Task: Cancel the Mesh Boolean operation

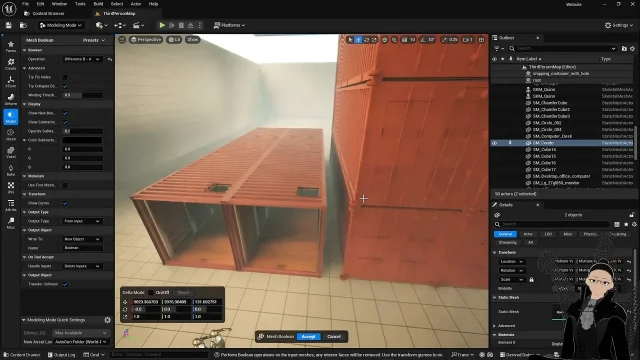Action: click(334, 337)
